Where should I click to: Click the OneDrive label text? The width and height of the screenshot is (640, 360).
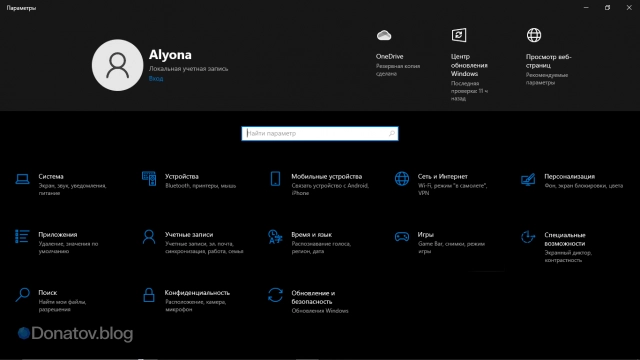(389, 56)
